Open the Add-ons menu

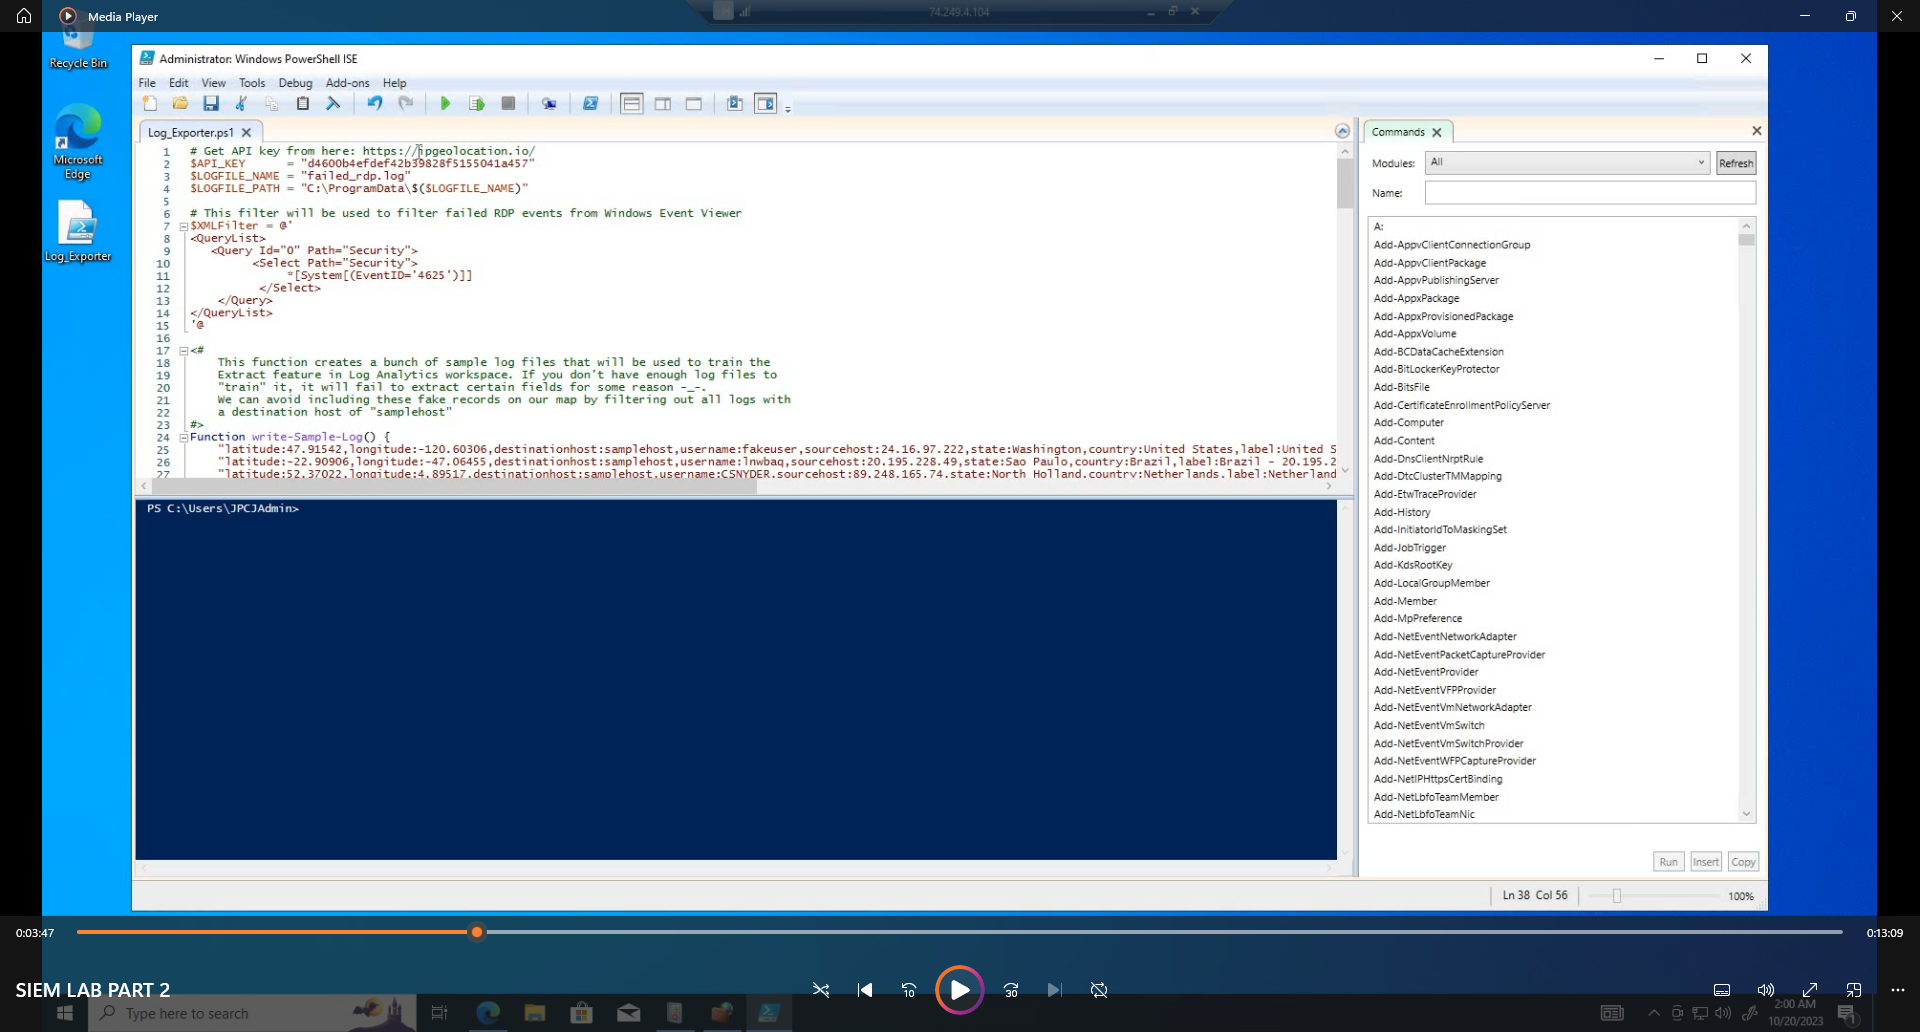coord(348,83)
